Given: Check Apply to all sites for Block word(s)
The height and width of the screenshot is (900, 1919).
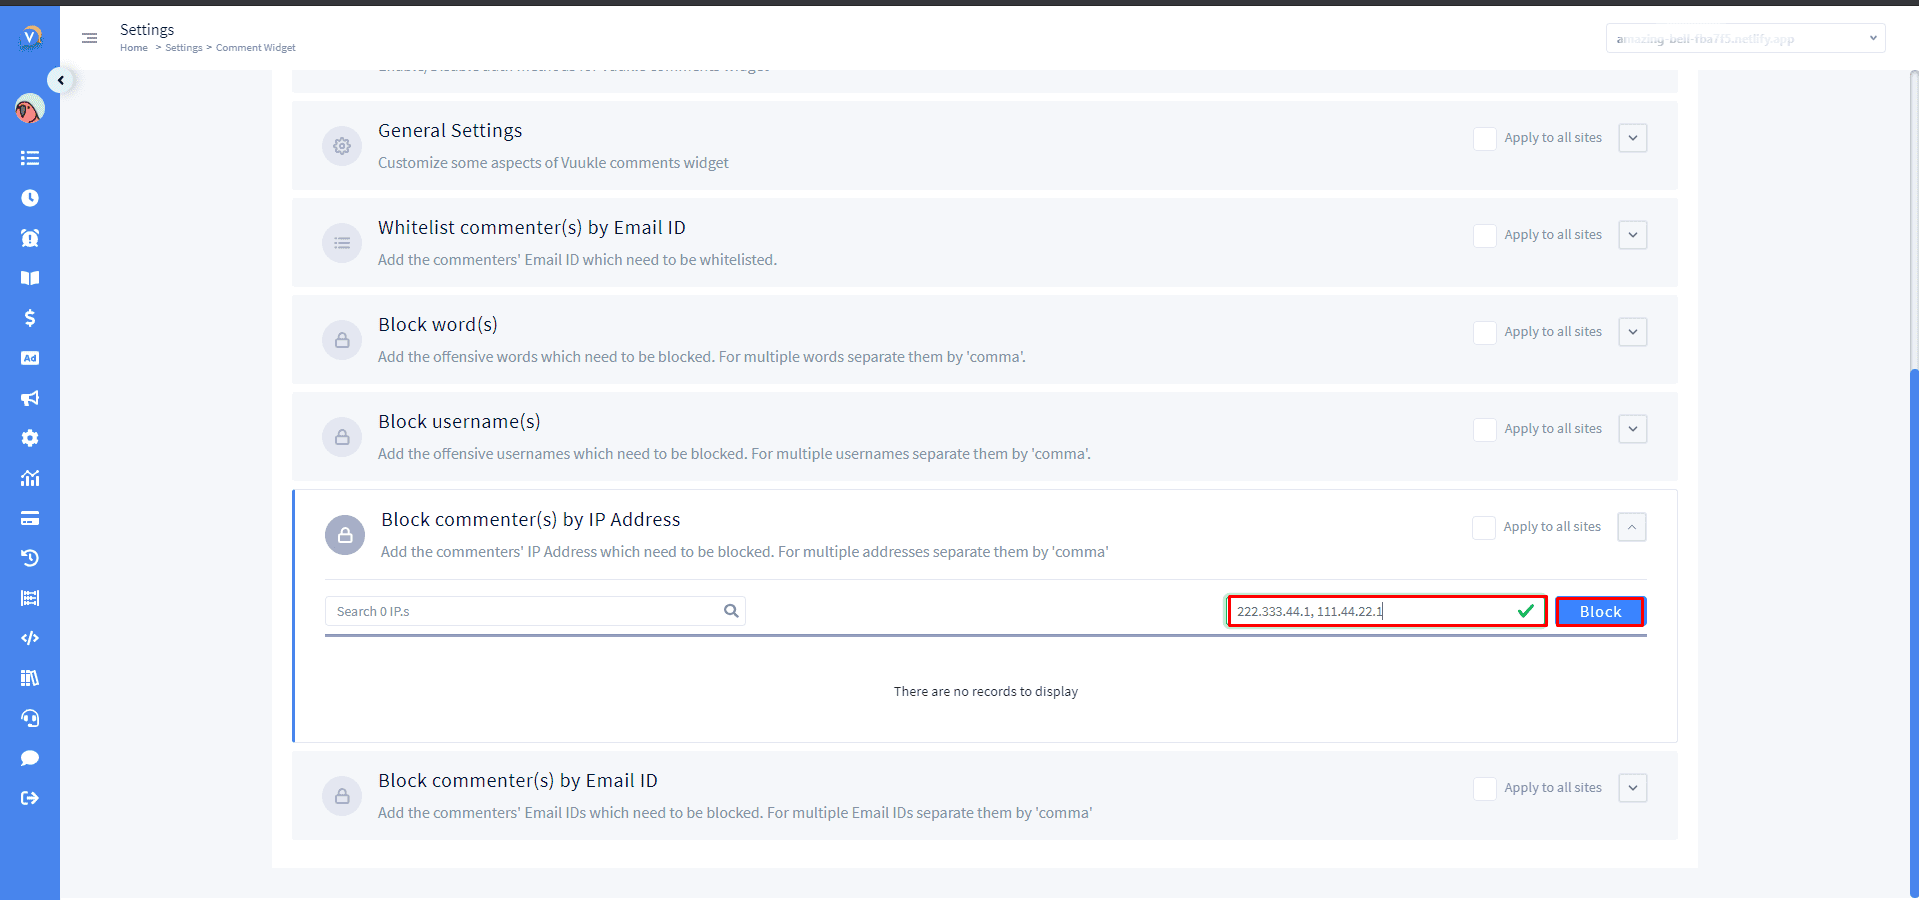Looking at the screenshot, I should pos(1485,332).
